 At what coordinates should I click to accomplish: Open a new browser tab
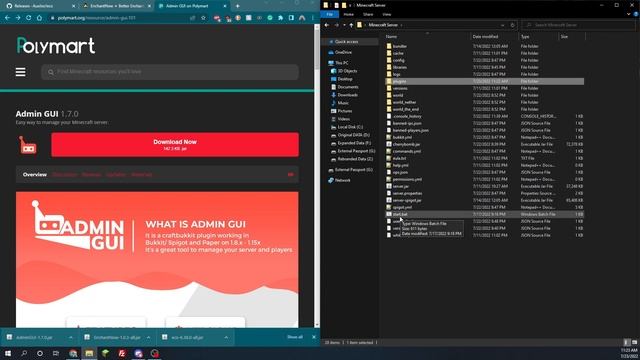[x=238, y=6]
